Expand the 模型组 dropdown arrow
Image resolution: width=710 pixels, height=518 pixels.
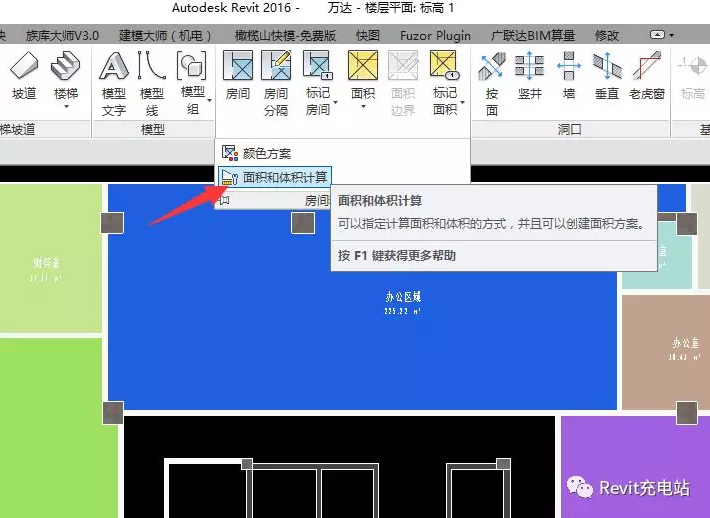point(210,101)
